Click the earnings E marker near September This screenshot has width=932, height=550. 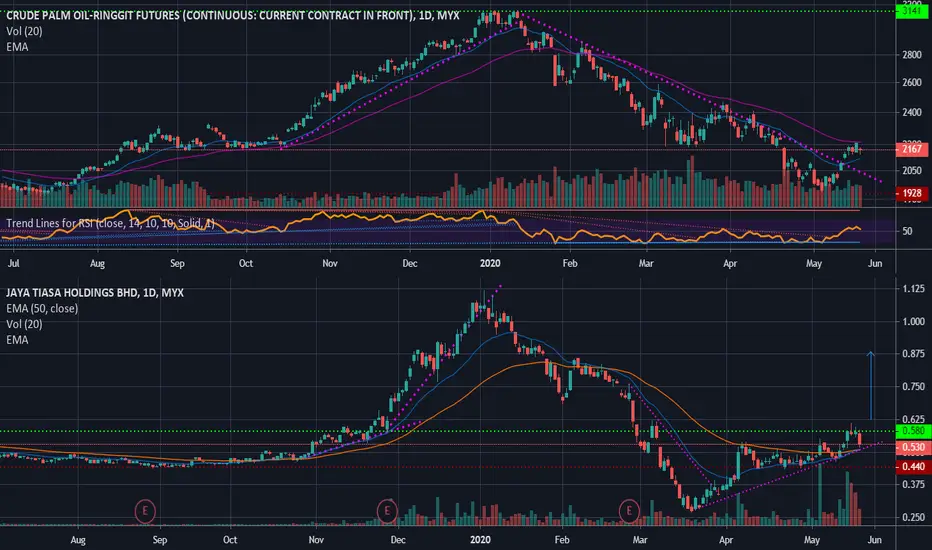point(144,511)
